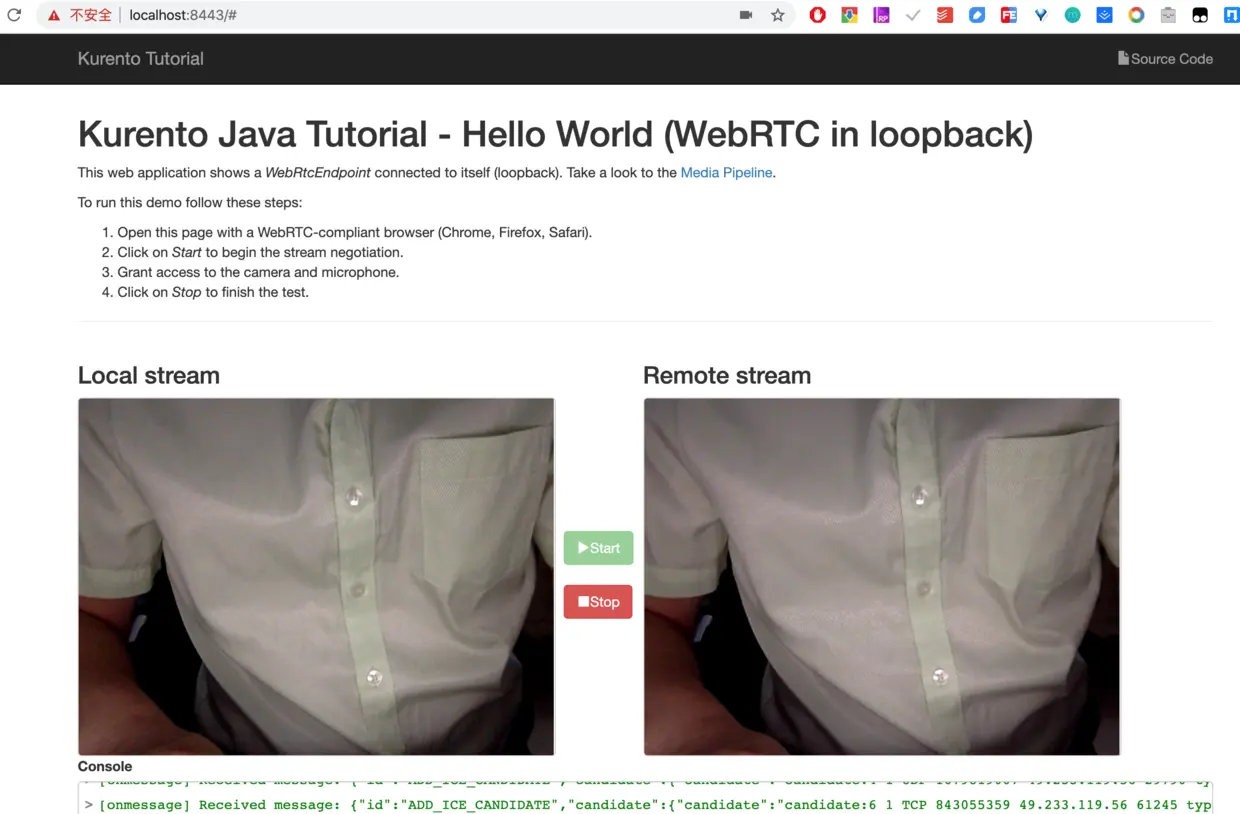This screenshot has height=814, width=1240.
Task: Open the red hand ad blocker extension
Action: pyautogui.click(x=817, y=15)
